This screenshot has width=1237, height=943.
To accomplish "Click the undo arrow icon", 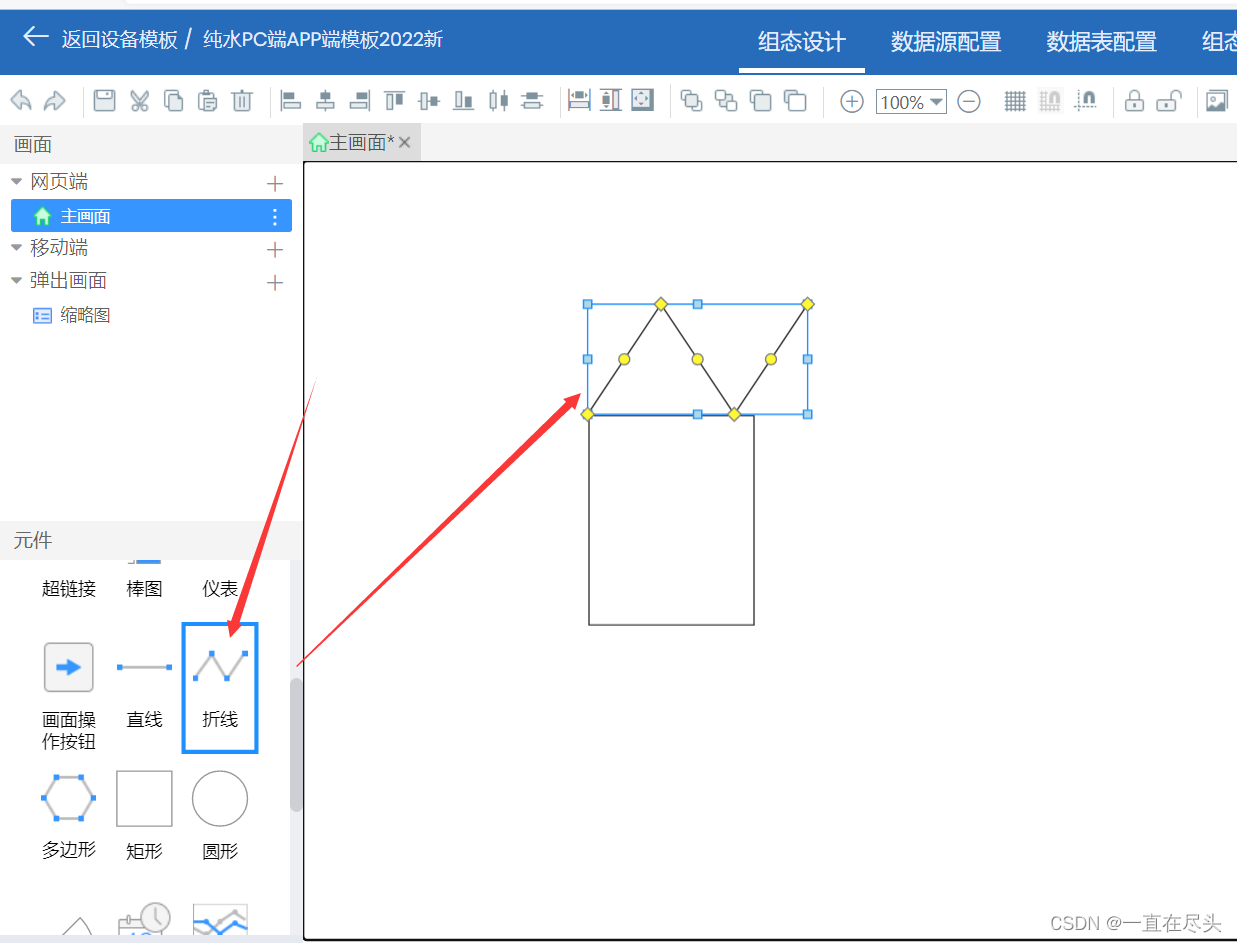I will tap(21, 101).
